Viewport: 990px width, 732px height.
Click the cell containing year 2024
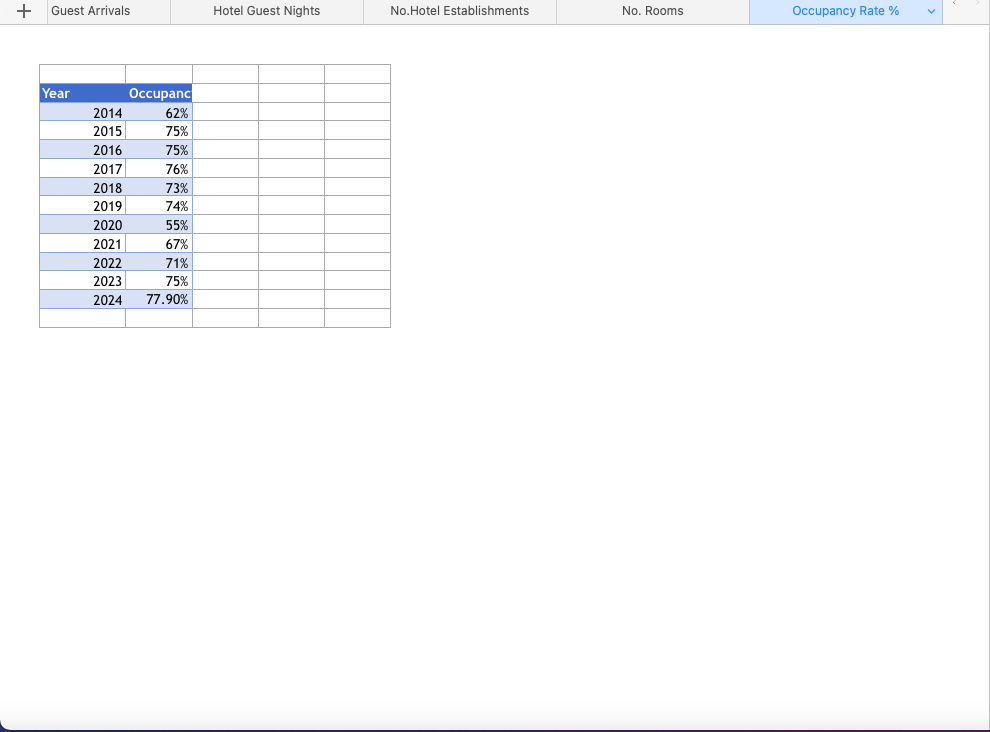coord(82,300)
